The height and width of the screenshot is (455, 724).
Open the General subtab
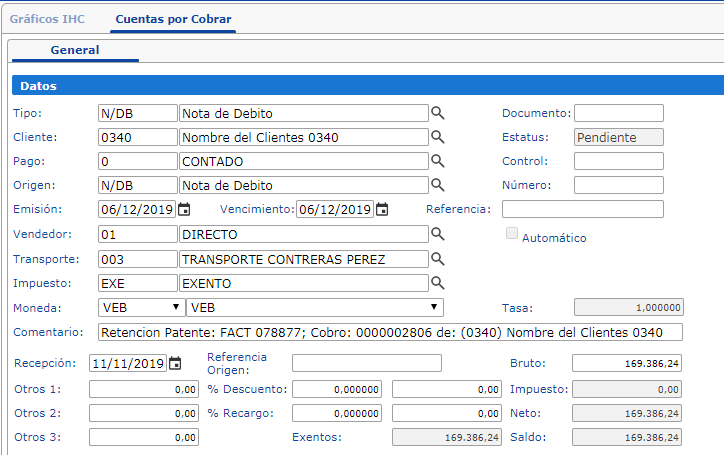point(75,50)
